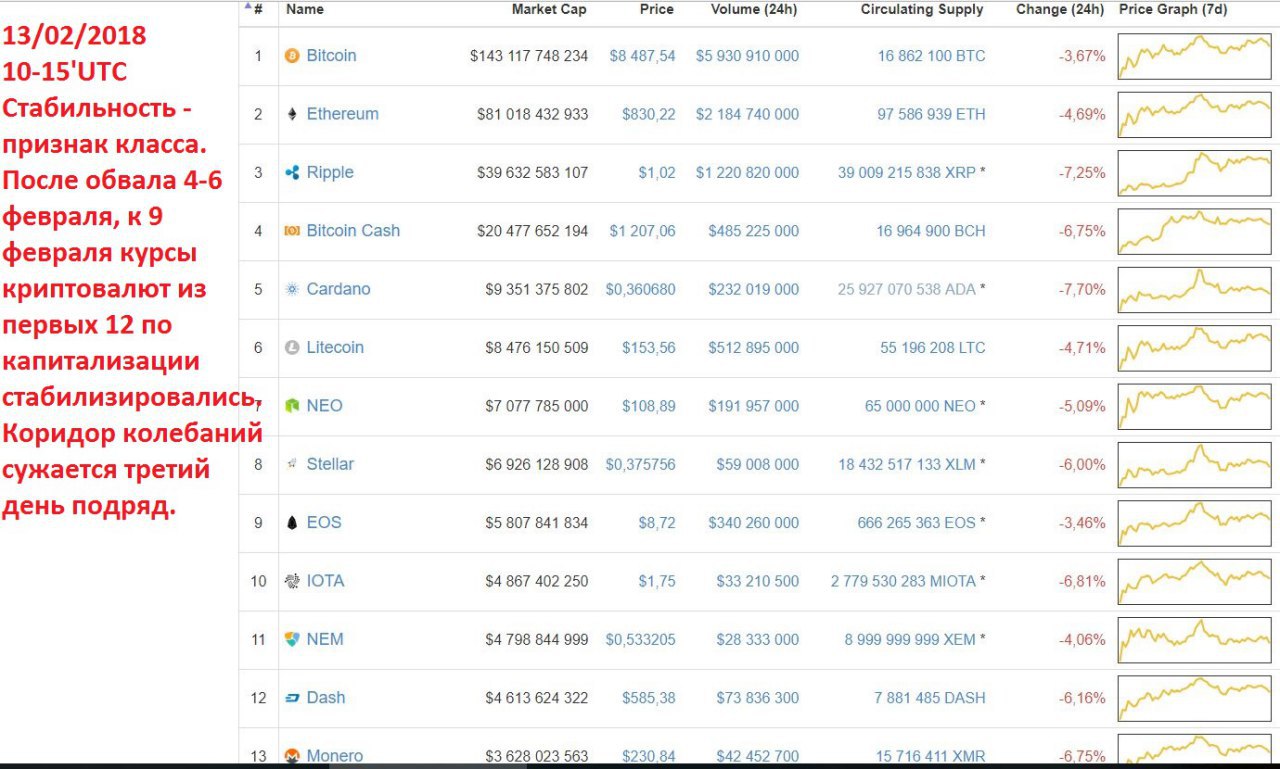Open the Dash name link
The width and height of the screenshot is (1280, 769).
pyautogui.click(x=326, y=698)
